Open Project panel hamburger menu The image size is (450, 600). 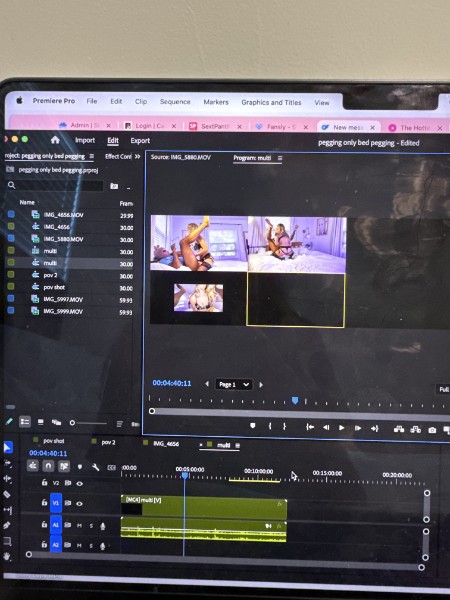click(91, 156)
